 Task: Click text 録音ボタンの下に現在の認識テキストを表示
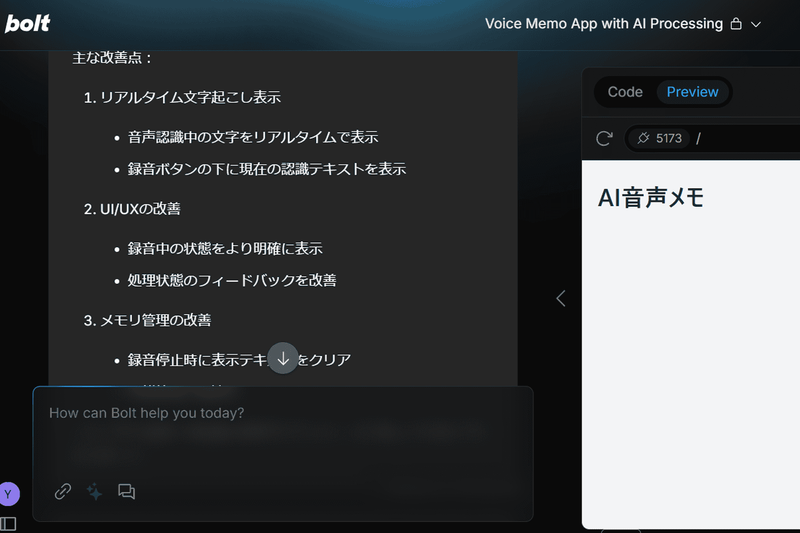(x=267, y=169)
